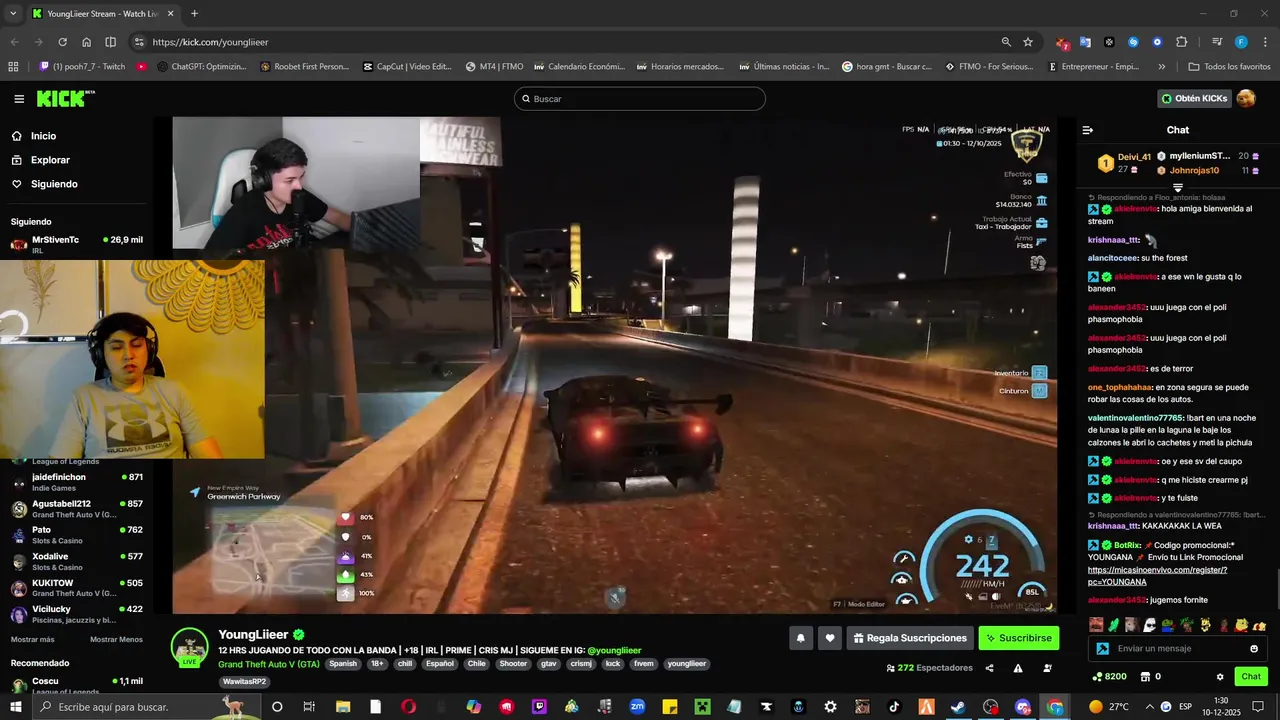The image size is (1280, 720).
Task: Expand list with Mostrar más
Action: click(x=33, y=640)
